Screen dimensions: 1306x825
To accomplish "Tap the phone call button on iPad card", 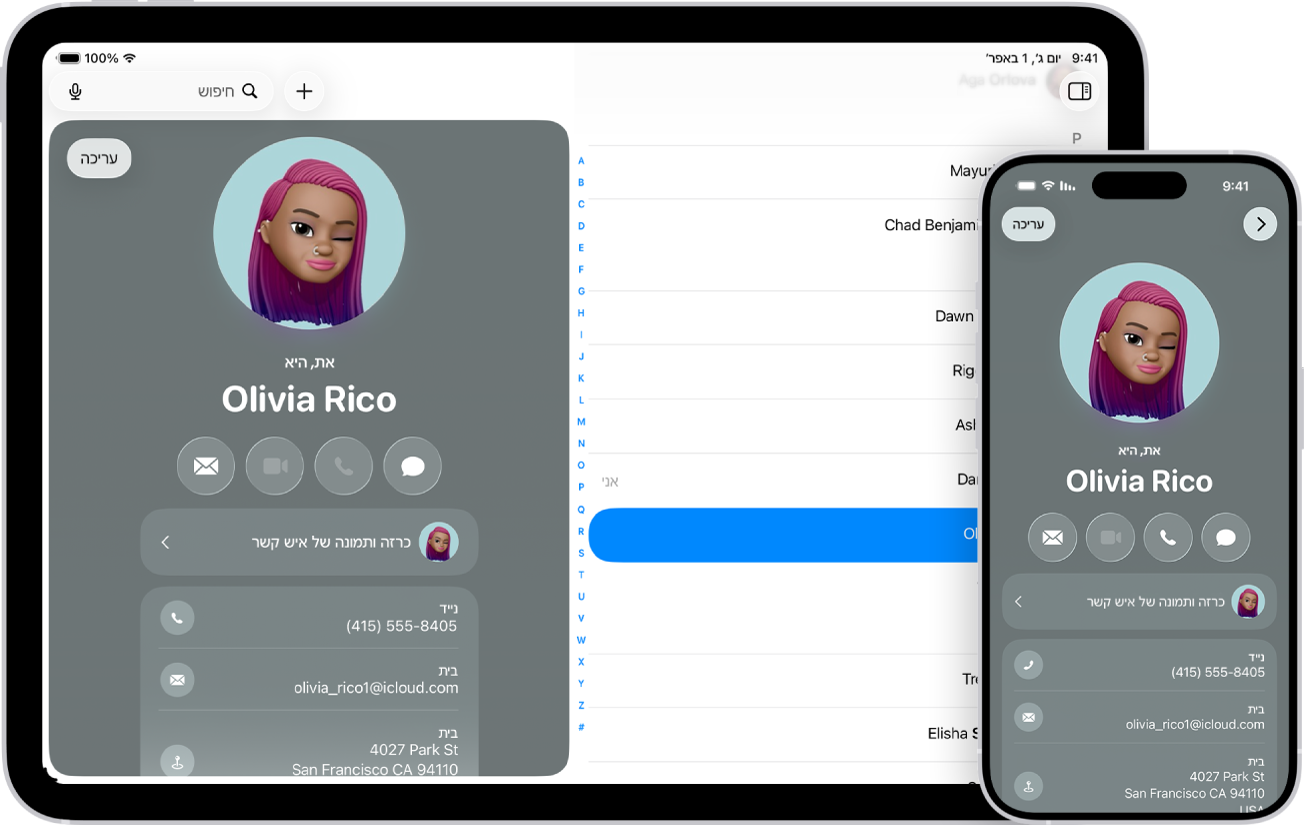I will [344, 466].
